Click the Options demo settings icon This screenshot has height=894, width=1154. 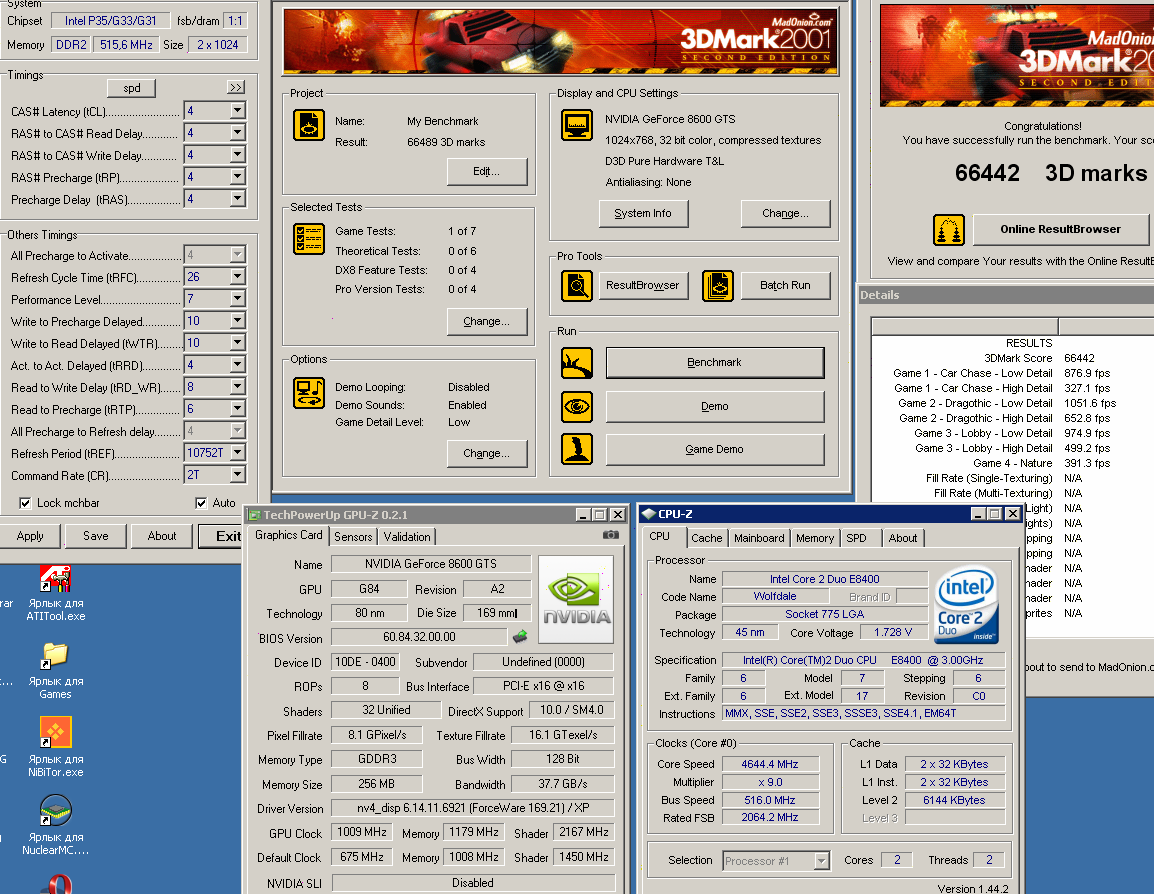pos(309,393)
